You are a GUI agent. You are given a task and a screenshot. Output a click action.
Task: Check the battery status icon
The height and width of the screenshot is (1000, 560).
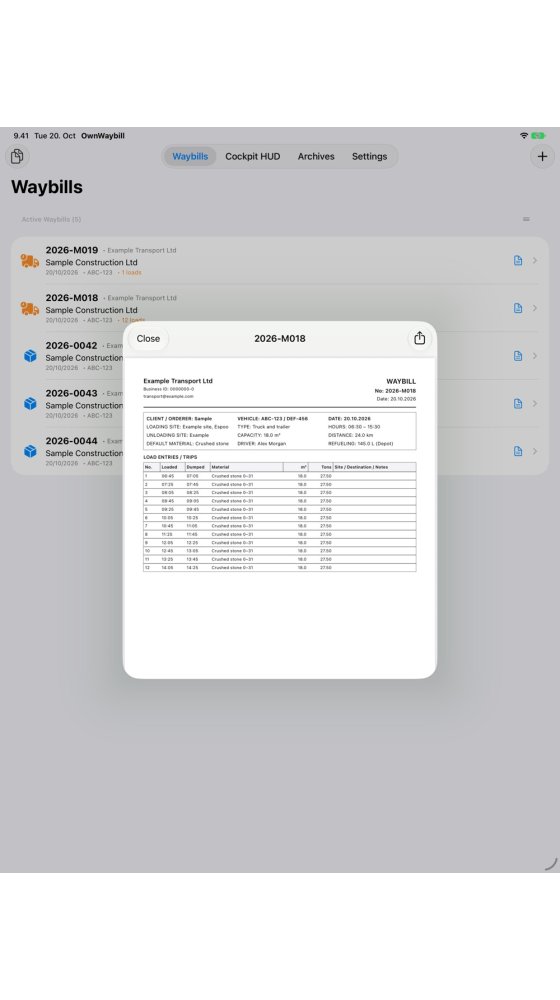539,136
